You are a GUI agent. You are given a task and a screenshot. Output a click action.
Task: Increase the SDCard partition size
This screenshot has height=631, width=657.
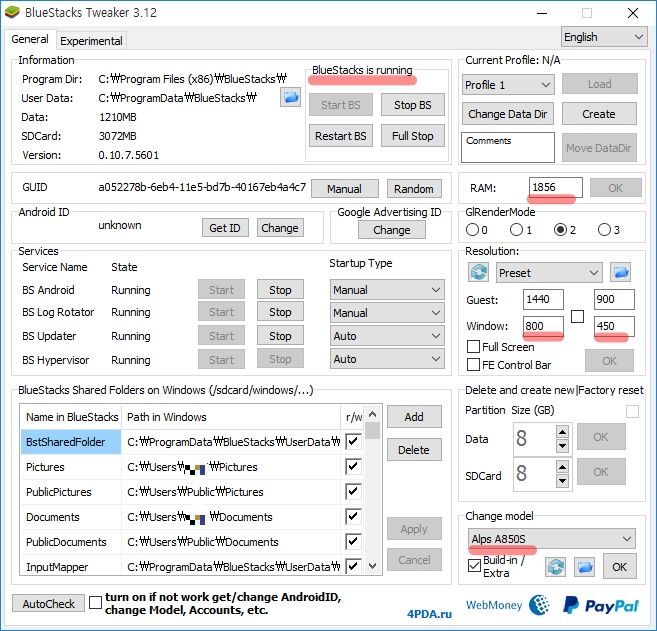click(x=562, y=466)
